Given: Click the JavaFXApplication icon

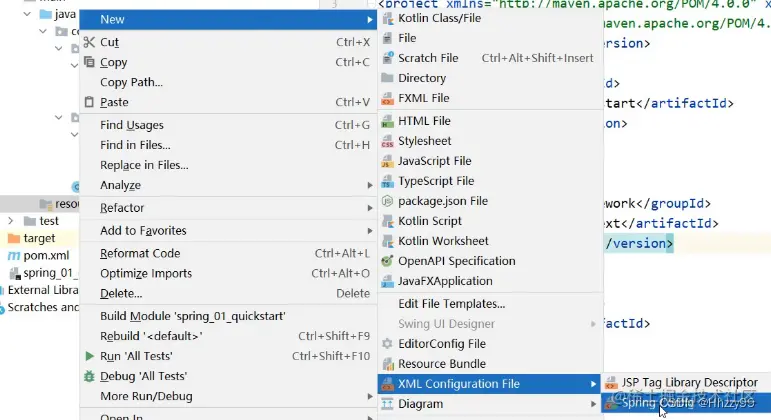Looking at the screenshot, I should tap(387, 281).
